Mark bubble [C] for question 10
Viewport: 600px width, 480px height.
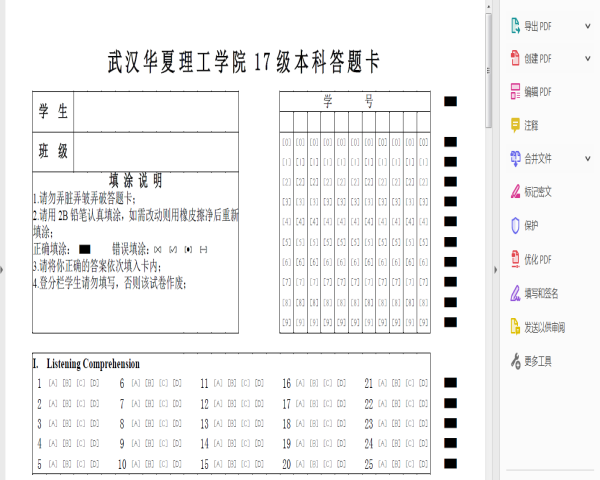163,464
